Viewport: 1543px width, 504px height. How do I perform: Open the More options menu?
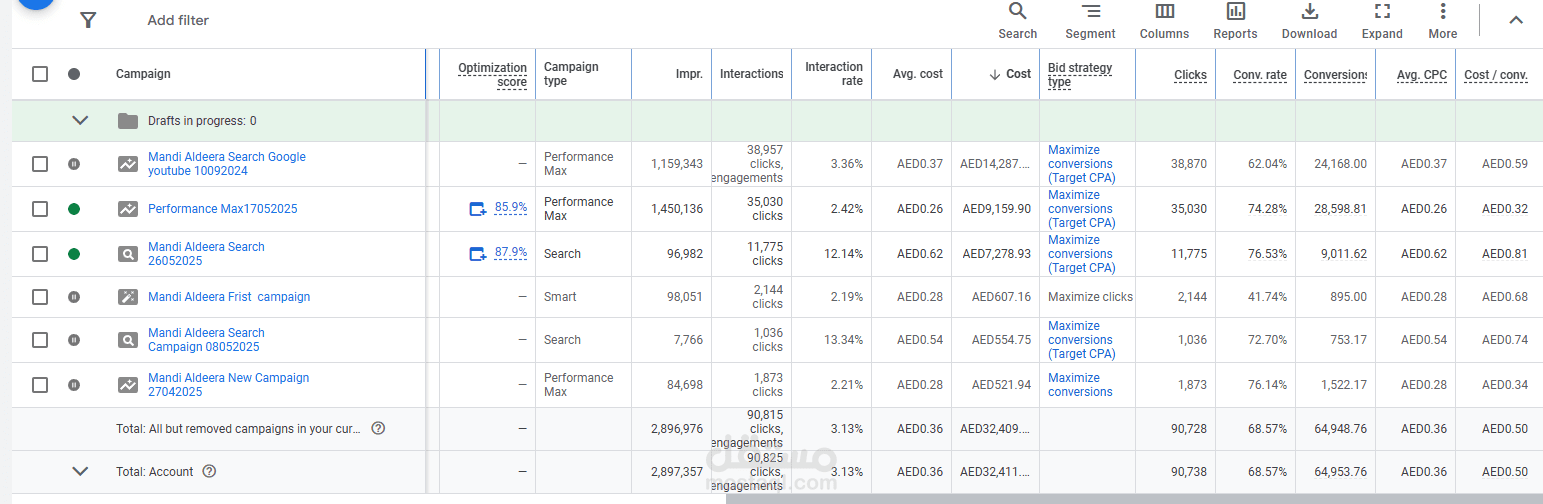[1442, 20]
